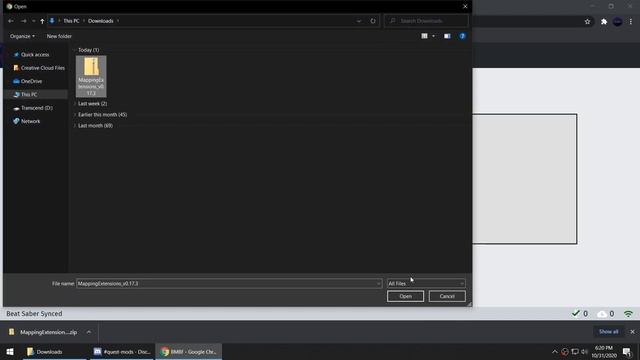Viewport: 640px width, 360px height.
Task: Open volume control in tray
Action: coord(584,352)
